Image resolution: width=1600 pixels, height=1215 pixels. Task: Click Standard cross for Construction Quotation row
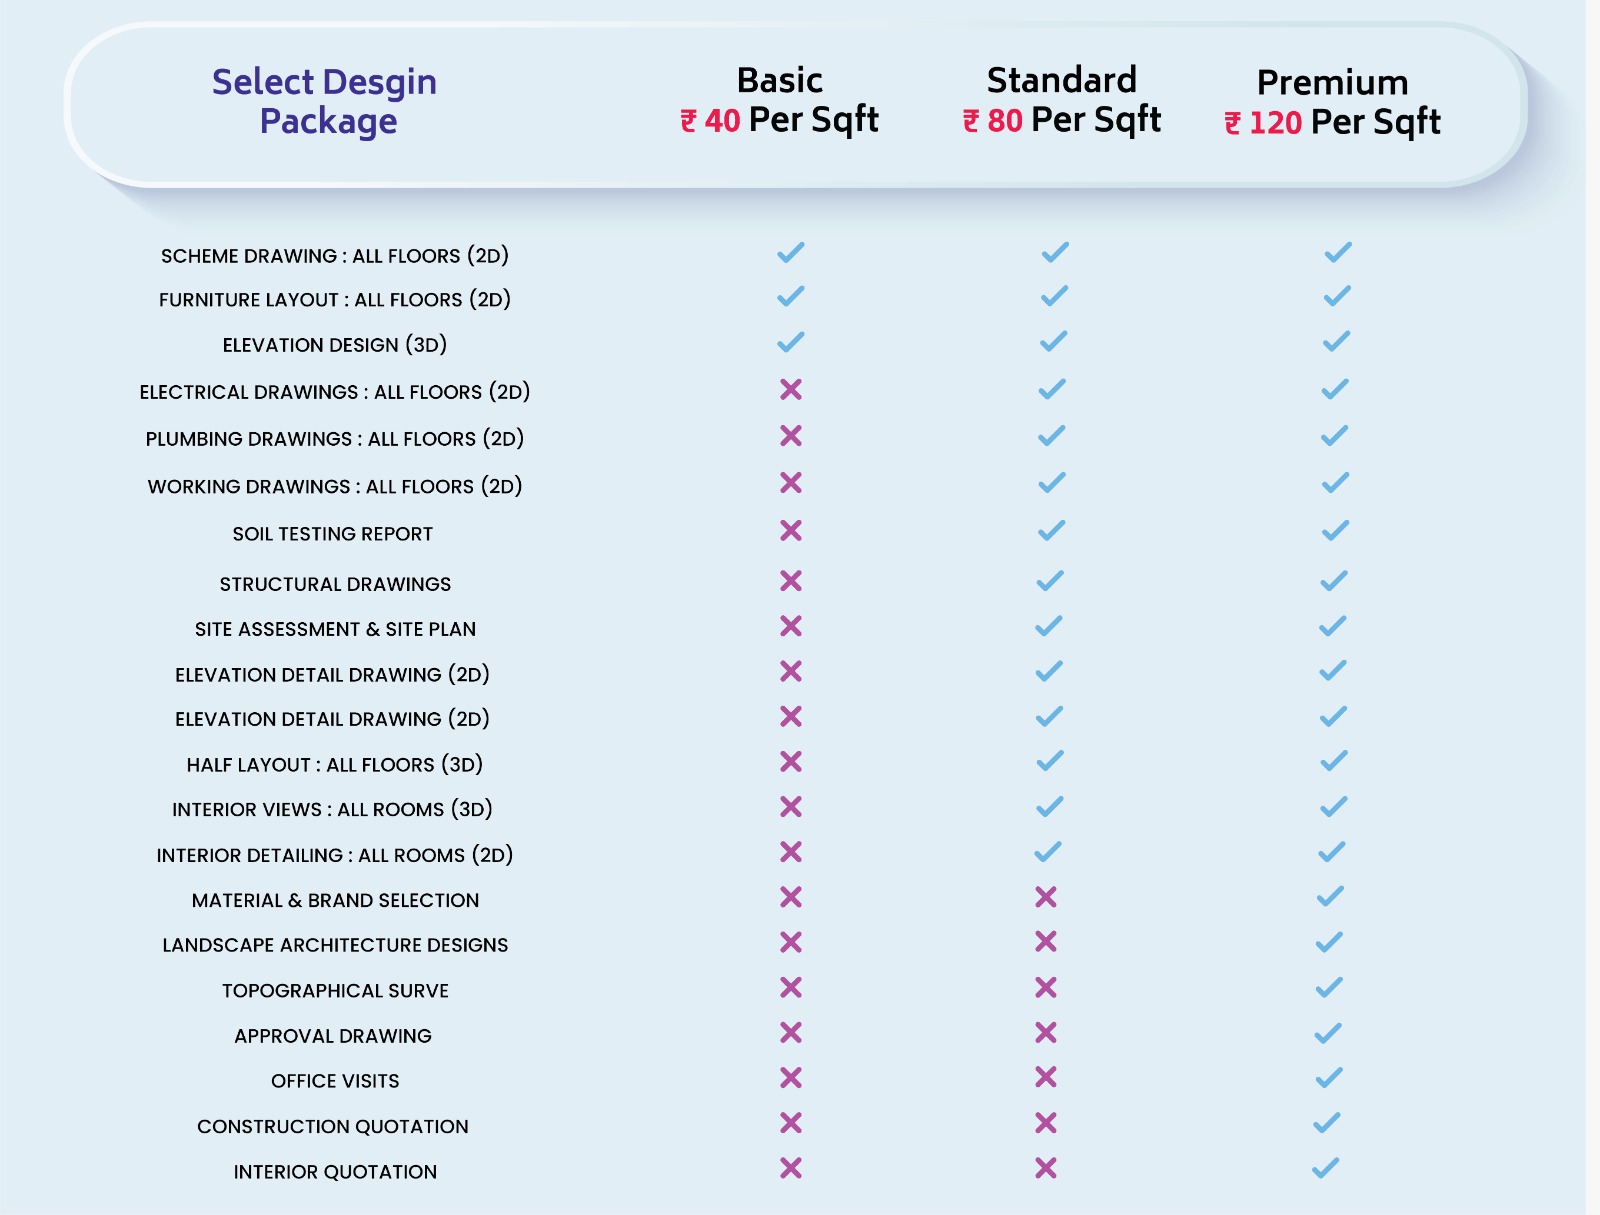pos(1046,1122)
